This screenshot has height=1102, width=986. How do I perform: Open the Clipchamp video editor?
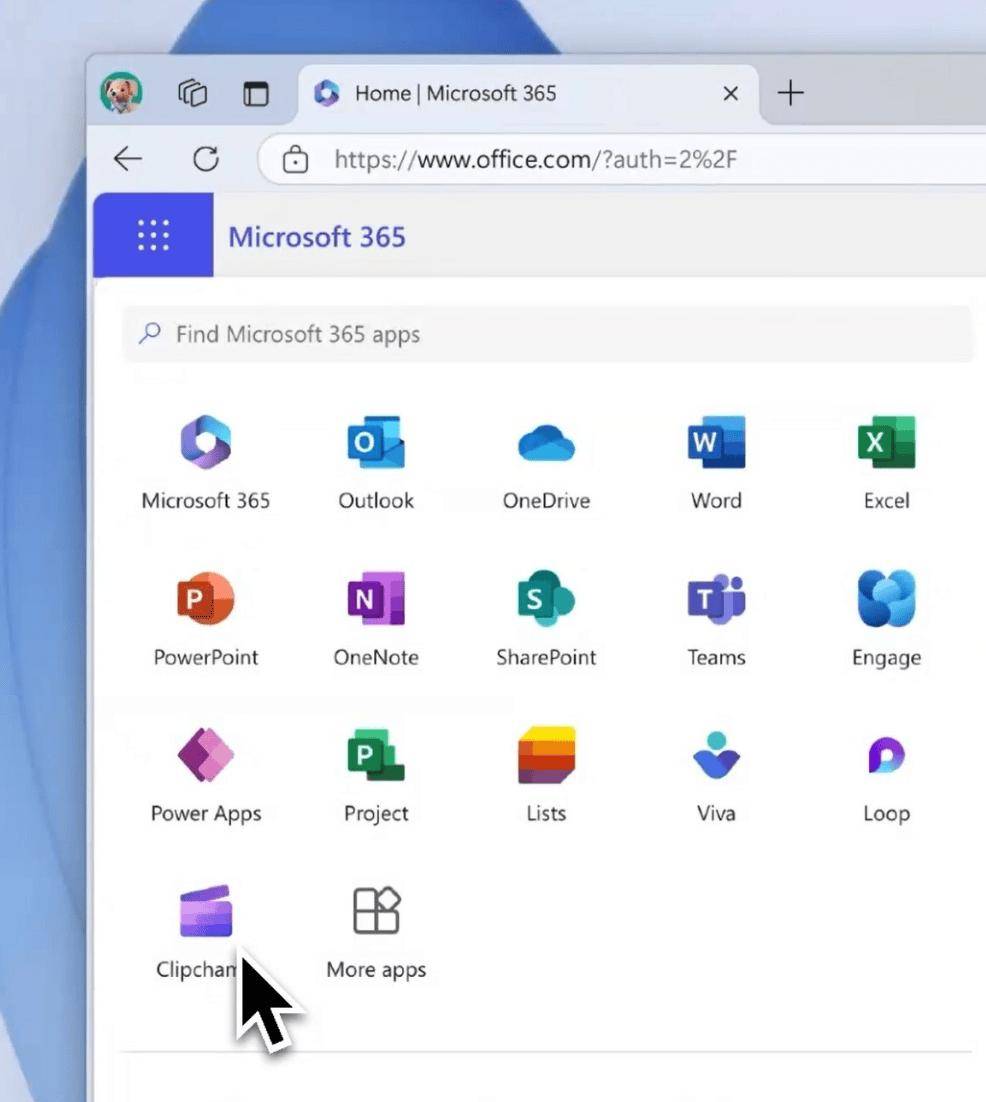204,931
